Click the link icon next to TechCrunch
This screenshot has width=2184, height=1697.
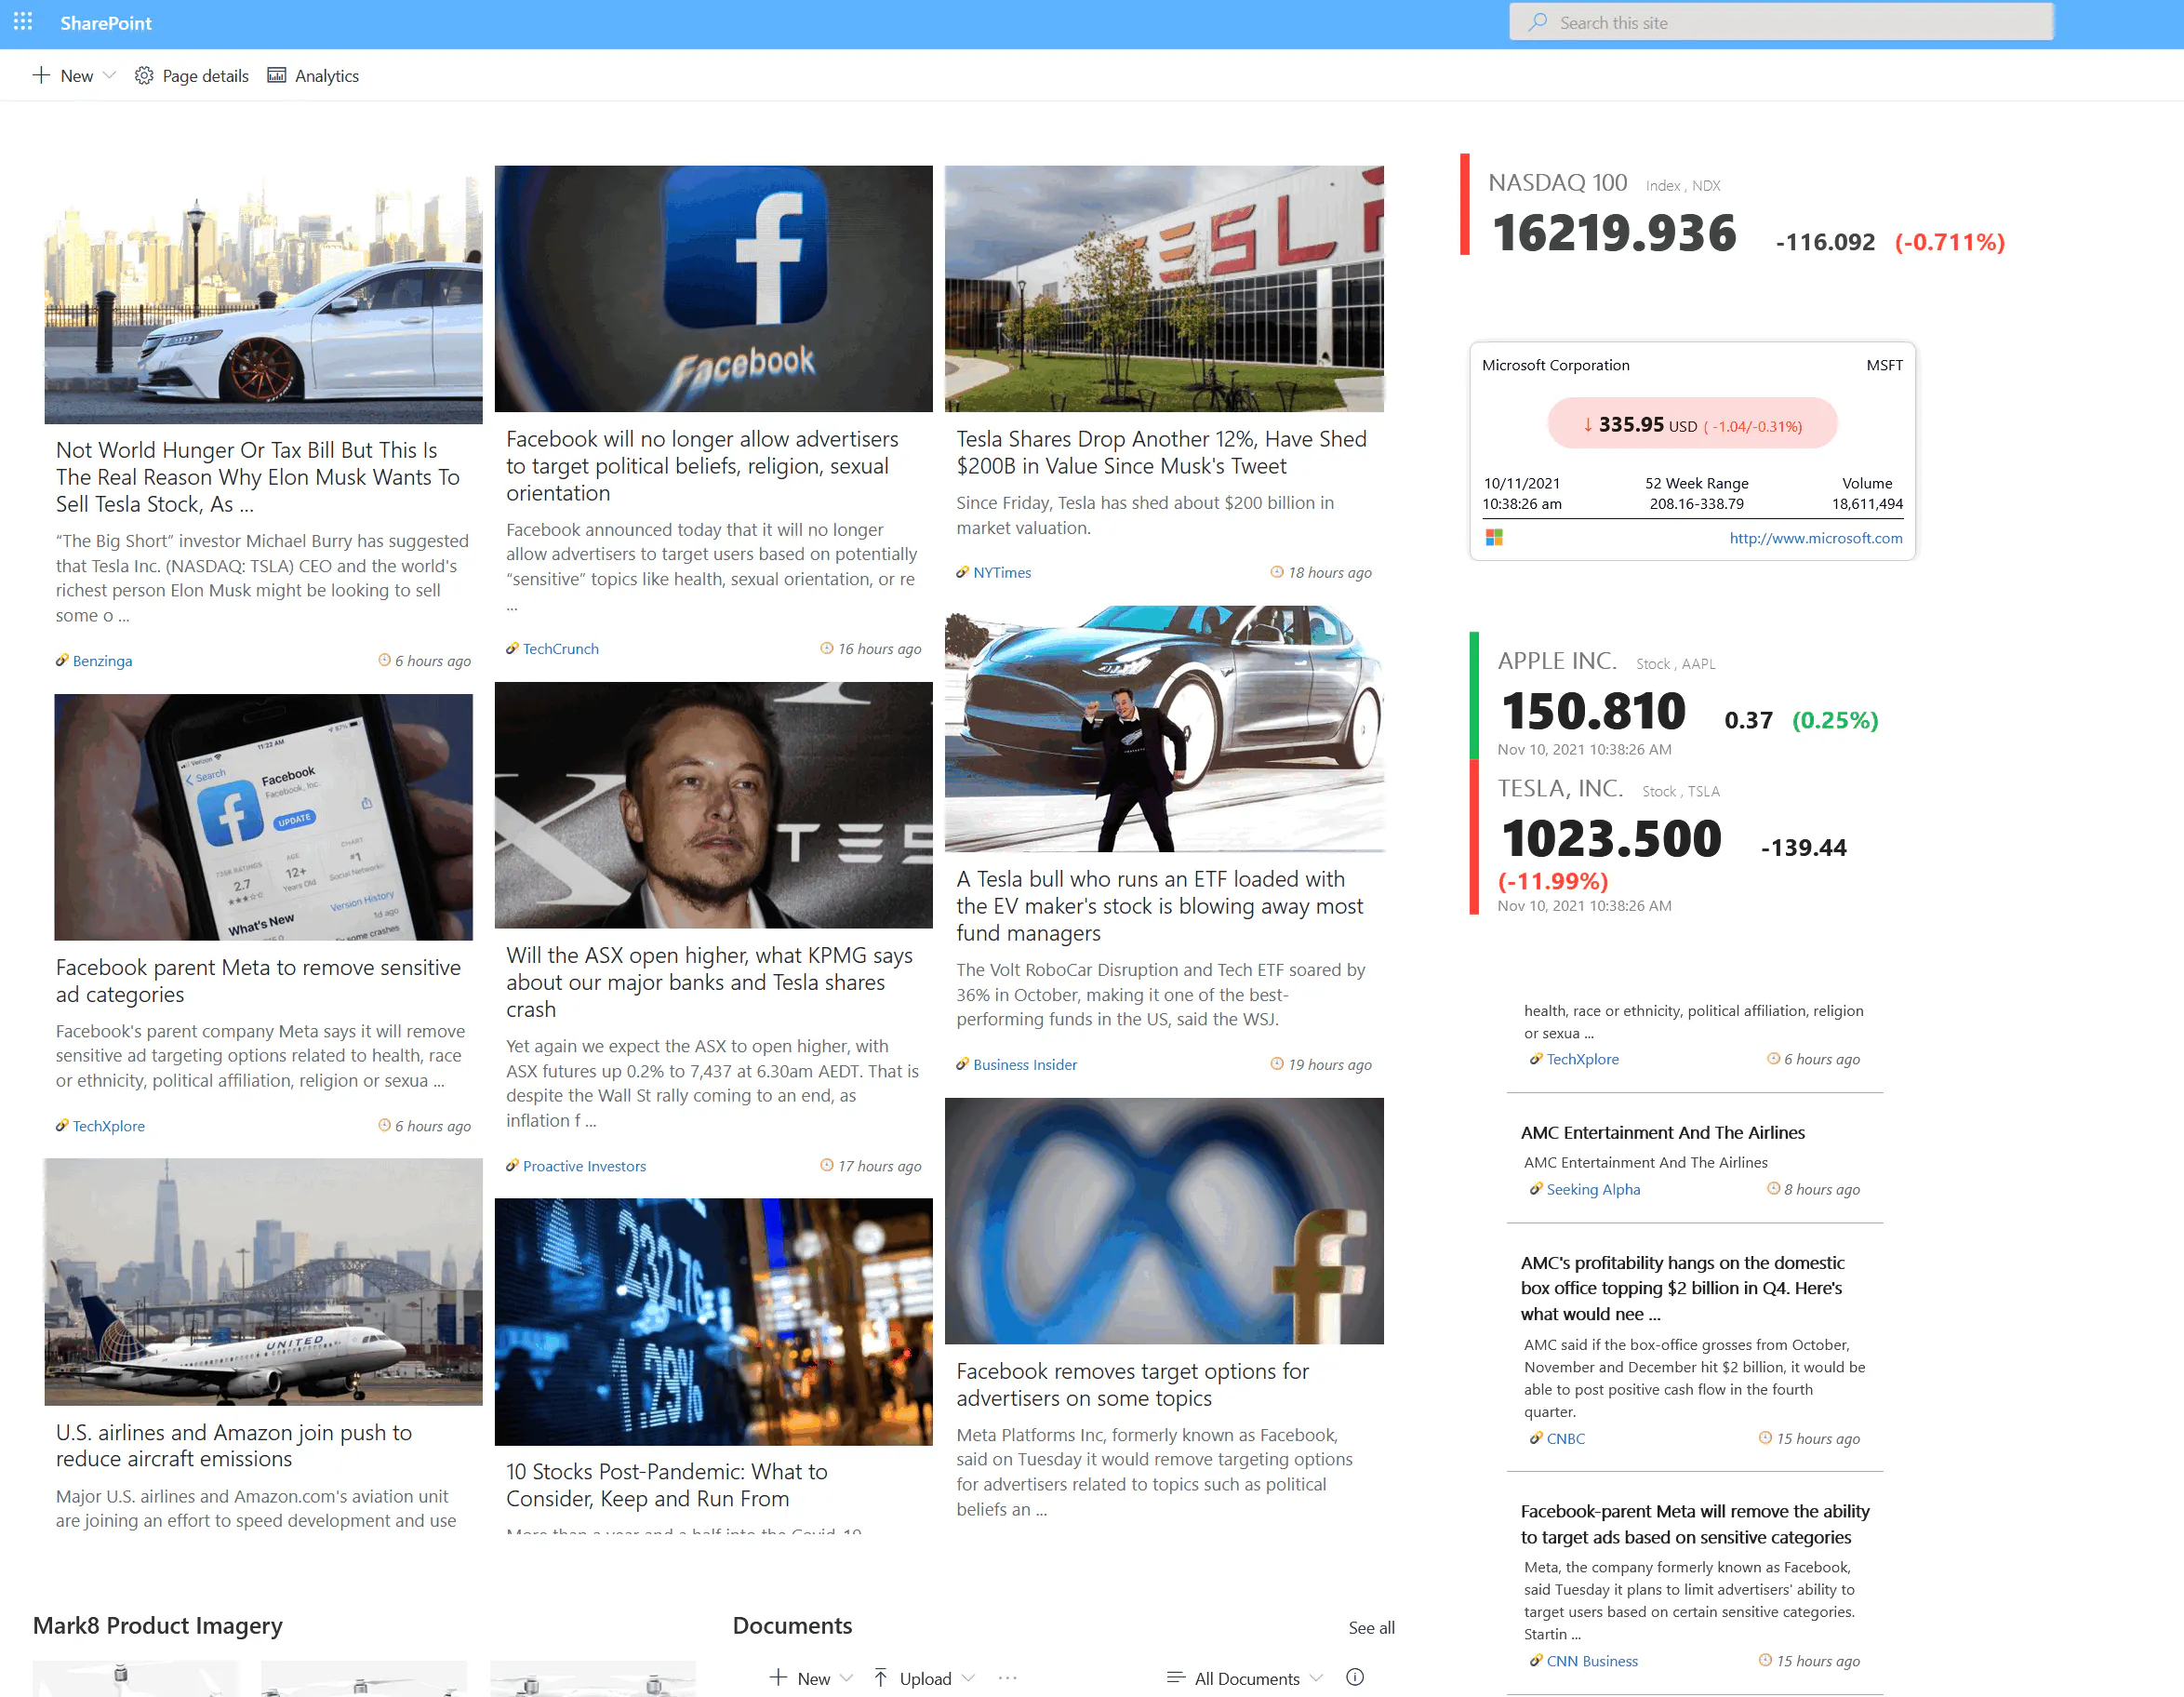pos(512,648)
